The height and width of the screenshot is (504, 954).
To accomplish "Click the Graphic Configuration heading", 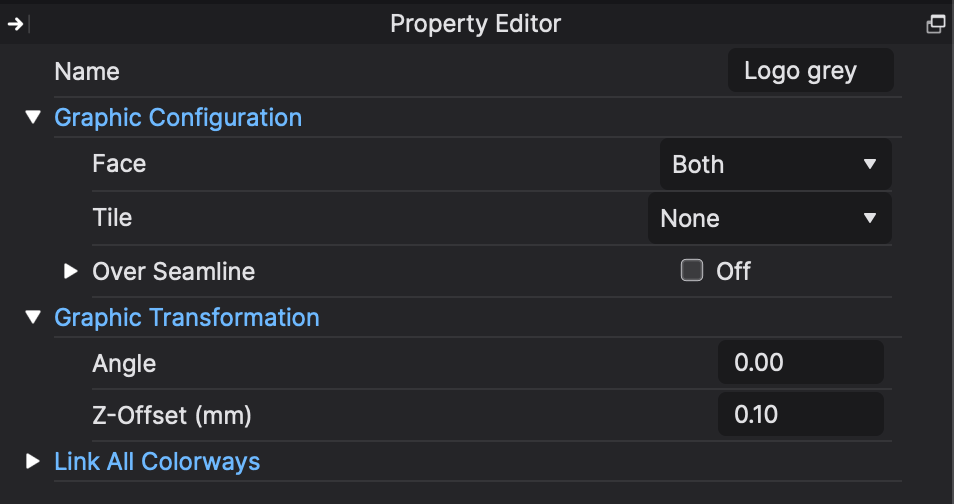I will 178,117.
